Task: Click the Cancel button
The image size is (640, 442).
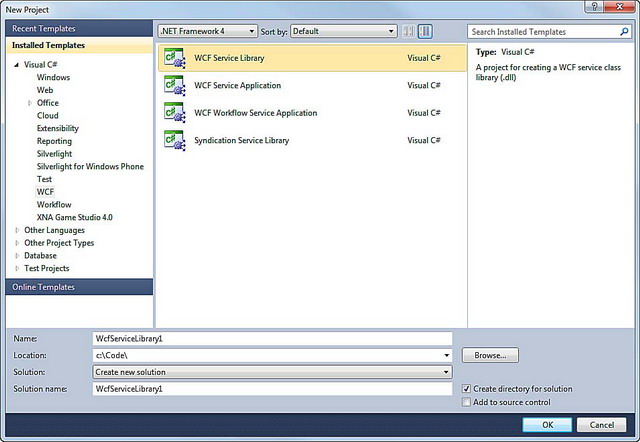Action: [601, 424]
